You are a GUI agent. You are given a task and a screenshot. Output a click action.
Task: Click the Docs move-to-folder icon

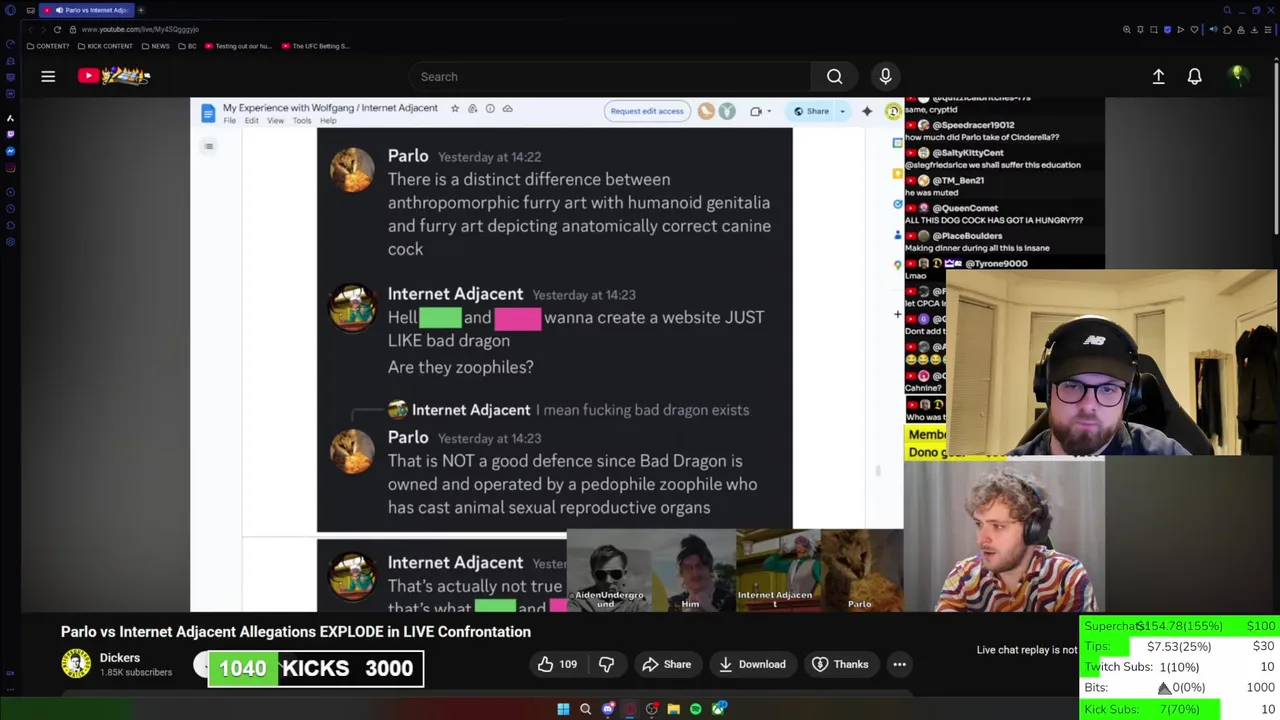[472, 108]
